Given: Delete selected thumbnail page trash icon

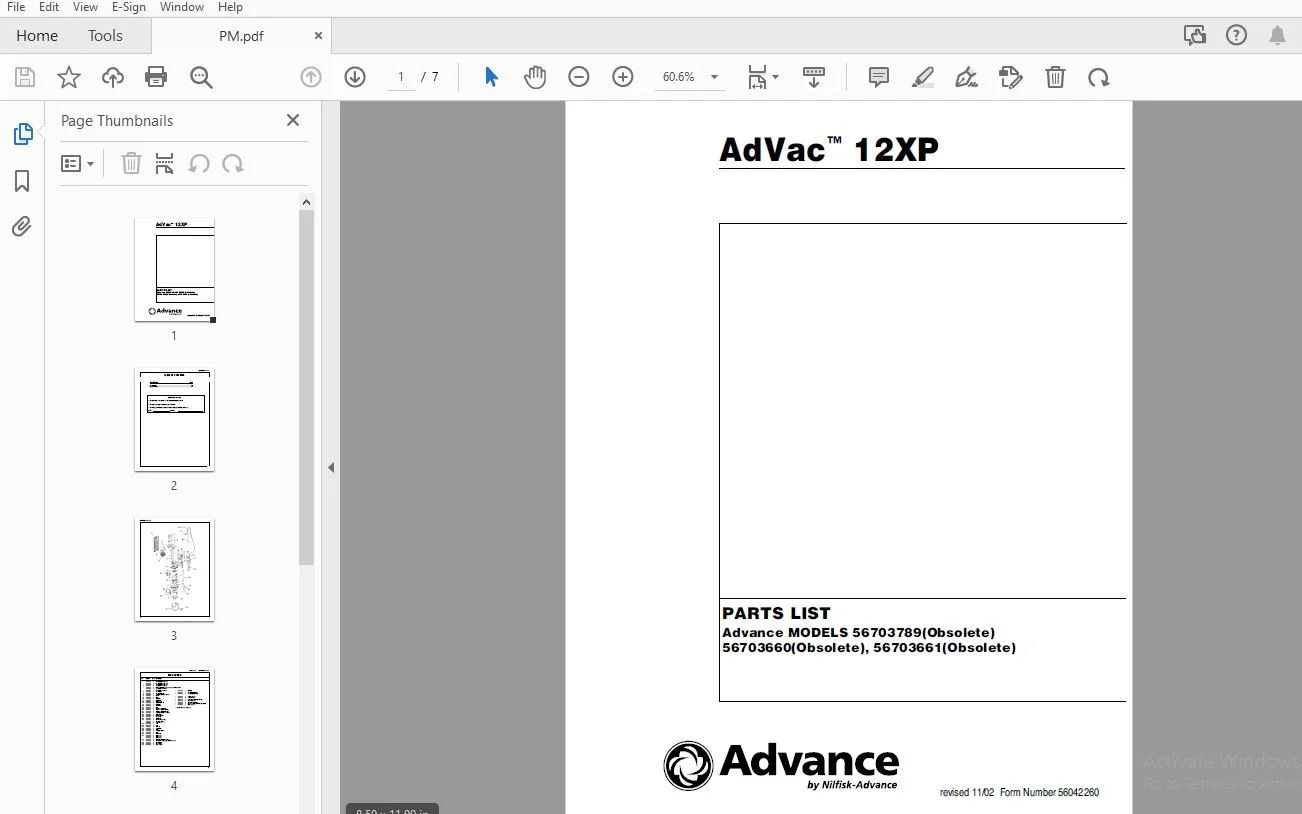Looking at the screenshot, I should point(131,163).
